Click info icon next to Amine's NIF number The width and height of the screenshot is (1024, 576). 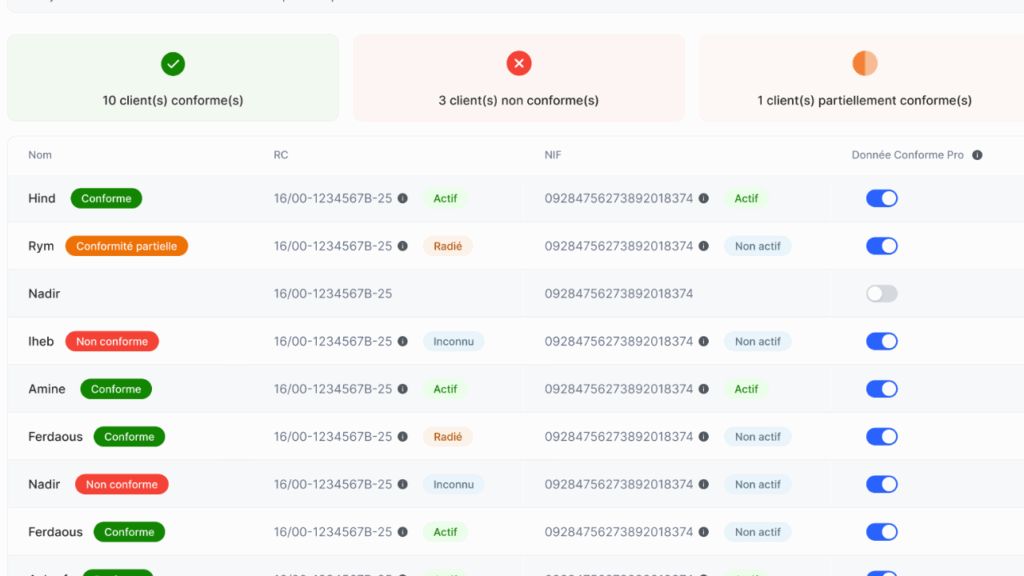[x=704, y=389]
